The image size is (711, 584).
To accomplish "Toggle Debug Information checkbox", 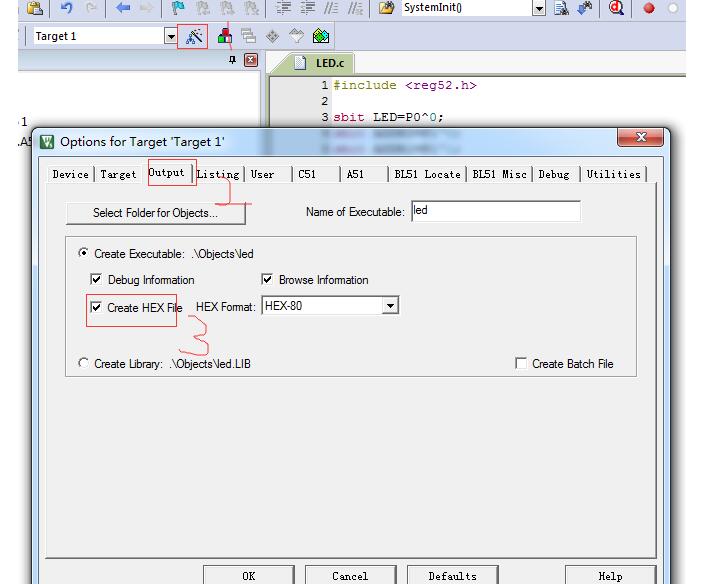I will tap(96, 279).
